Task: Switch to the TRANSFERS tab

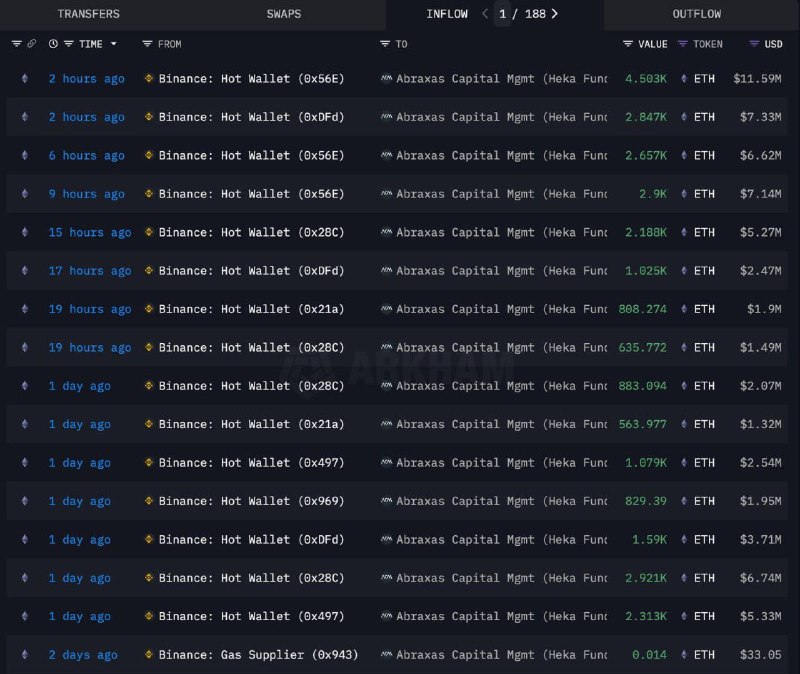Action: click(x=88, y=14)
